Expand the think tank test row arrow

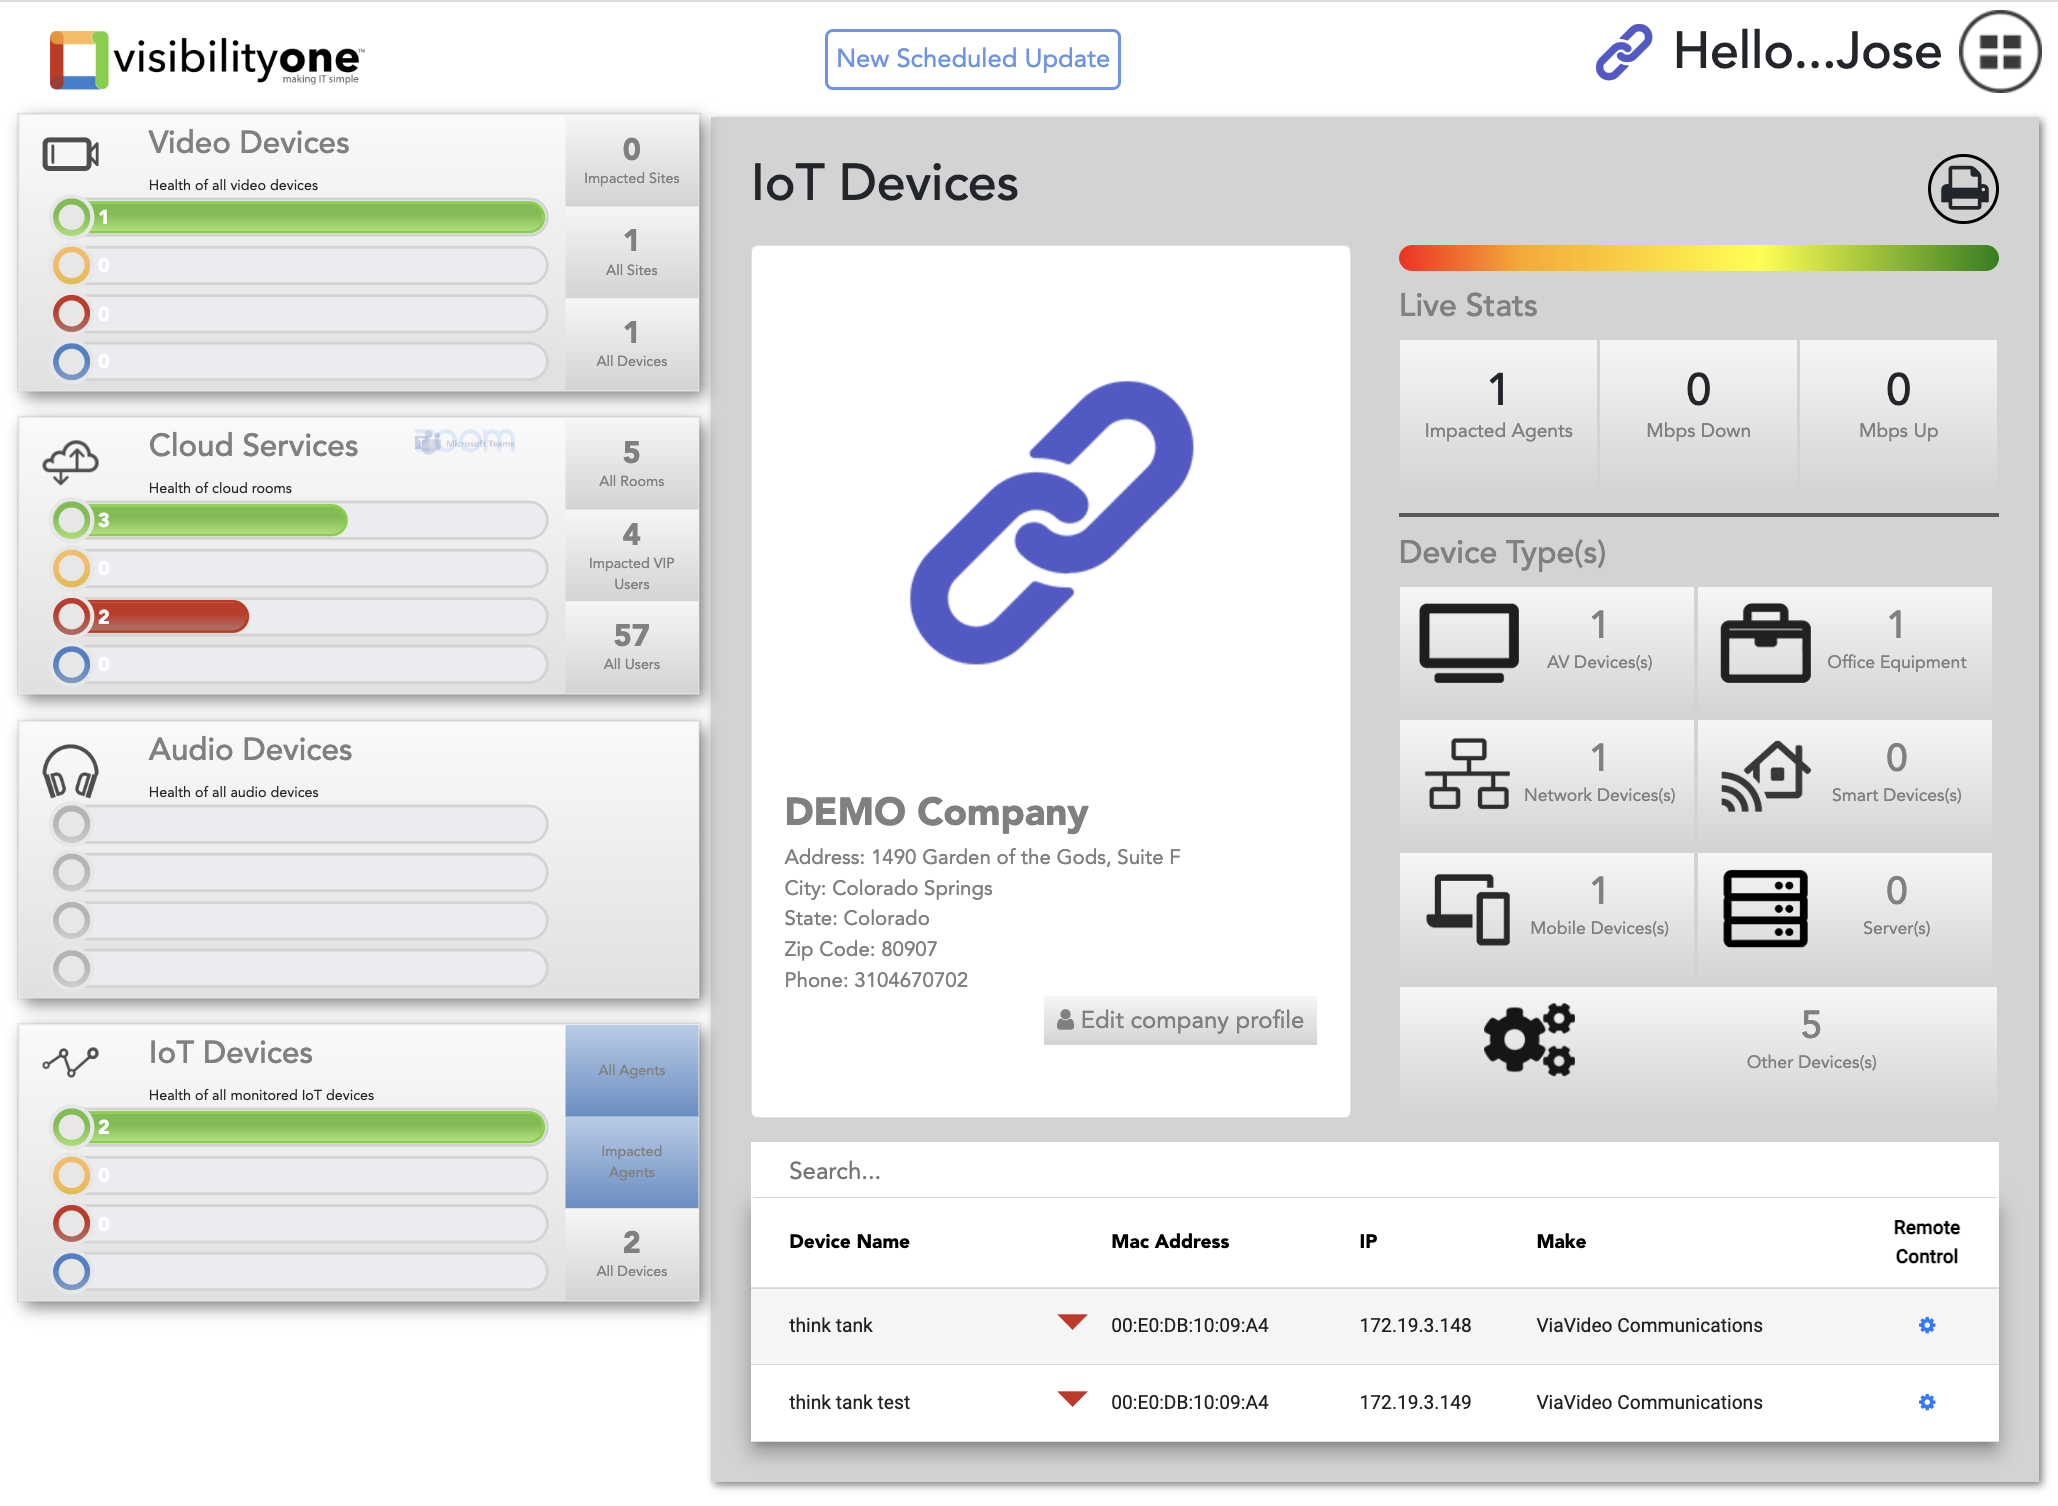(1072, 1399)
